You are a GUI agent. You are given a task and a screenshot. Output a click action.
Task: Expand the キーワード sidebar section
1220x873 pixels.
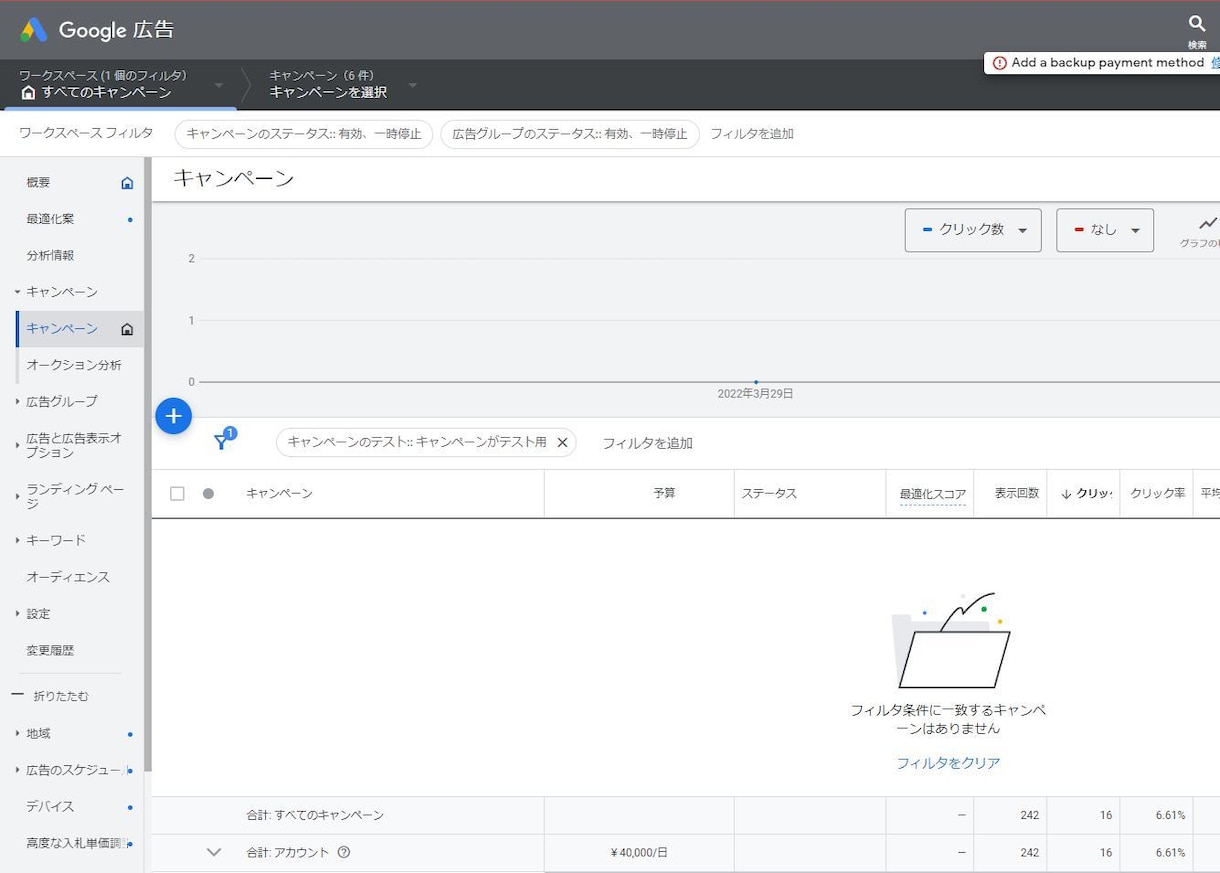pos(17,540)
